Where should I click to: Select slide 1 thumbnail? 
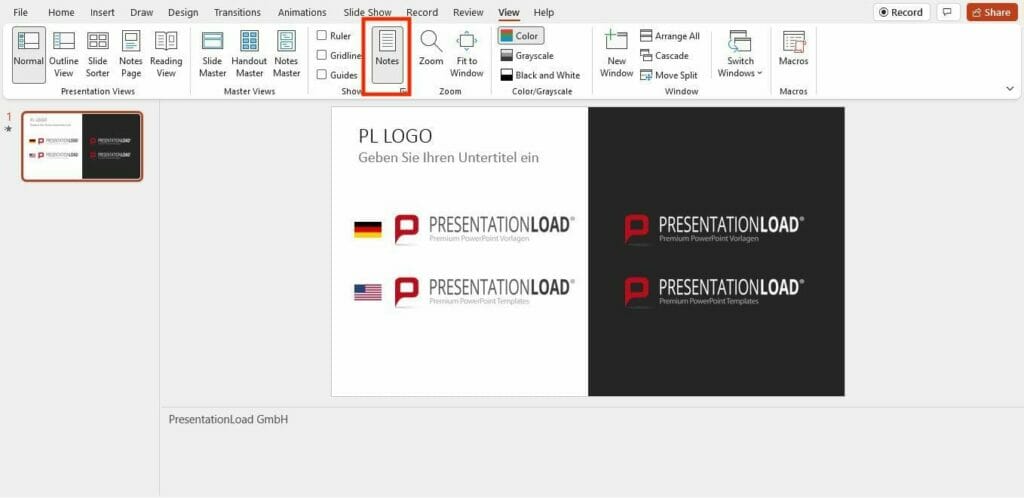82,146
